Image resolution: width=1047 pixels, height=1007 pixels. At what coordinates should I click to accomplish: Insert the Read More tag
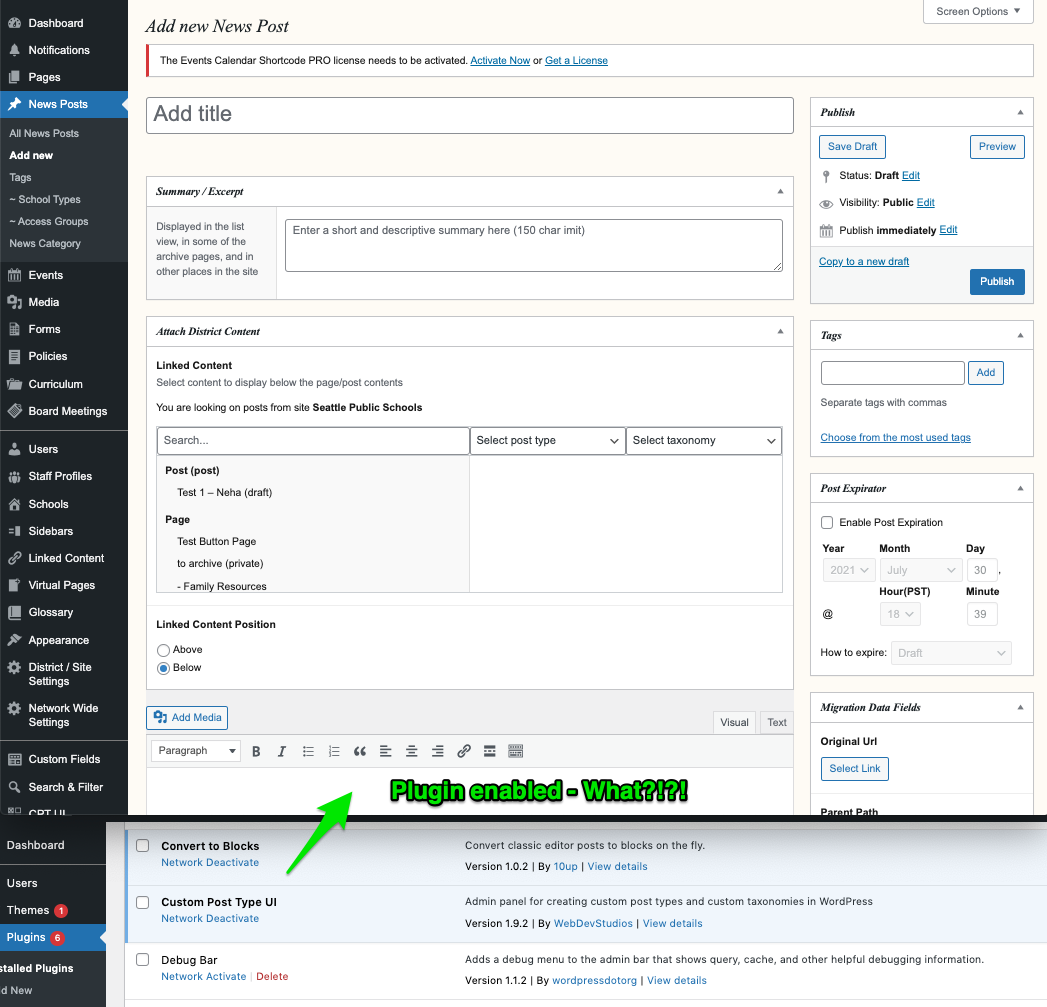(489, 751)
